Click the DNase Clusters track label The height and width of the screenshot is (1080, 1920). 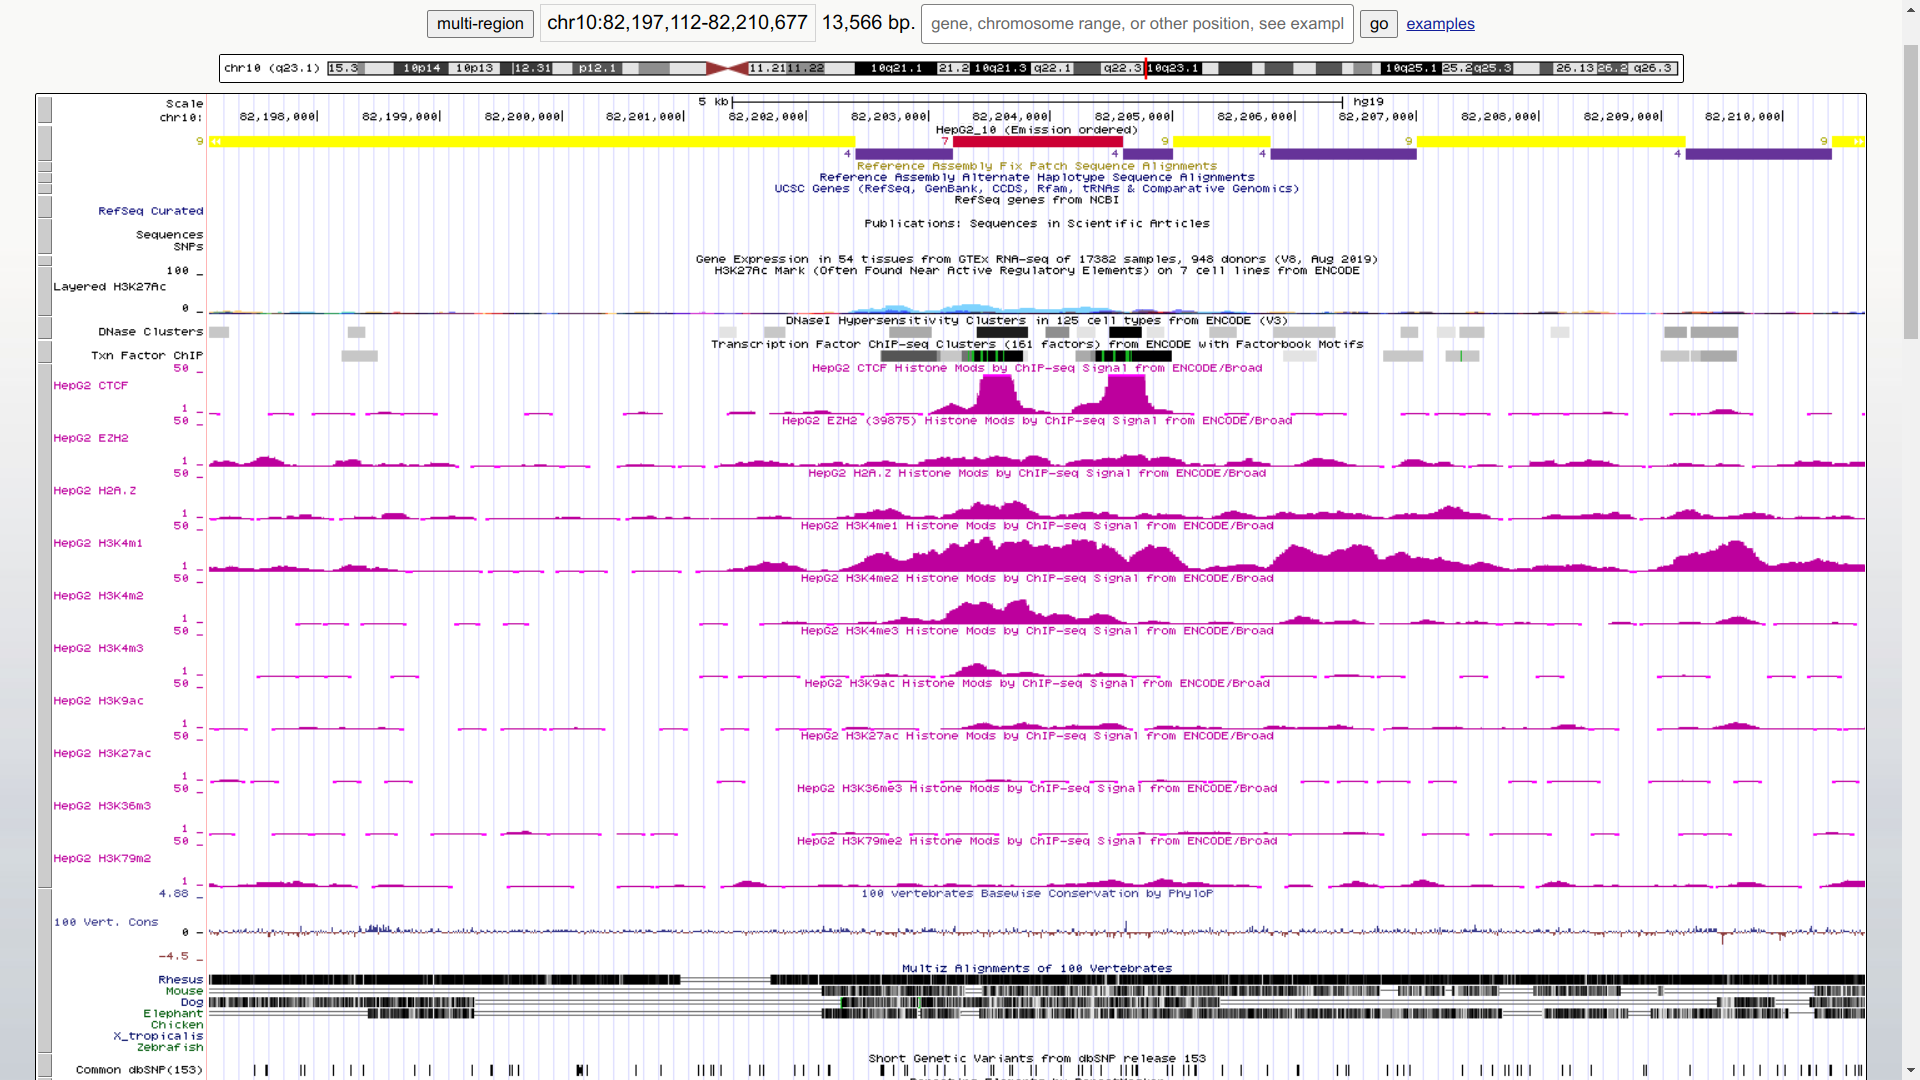[x=151, y=332]
